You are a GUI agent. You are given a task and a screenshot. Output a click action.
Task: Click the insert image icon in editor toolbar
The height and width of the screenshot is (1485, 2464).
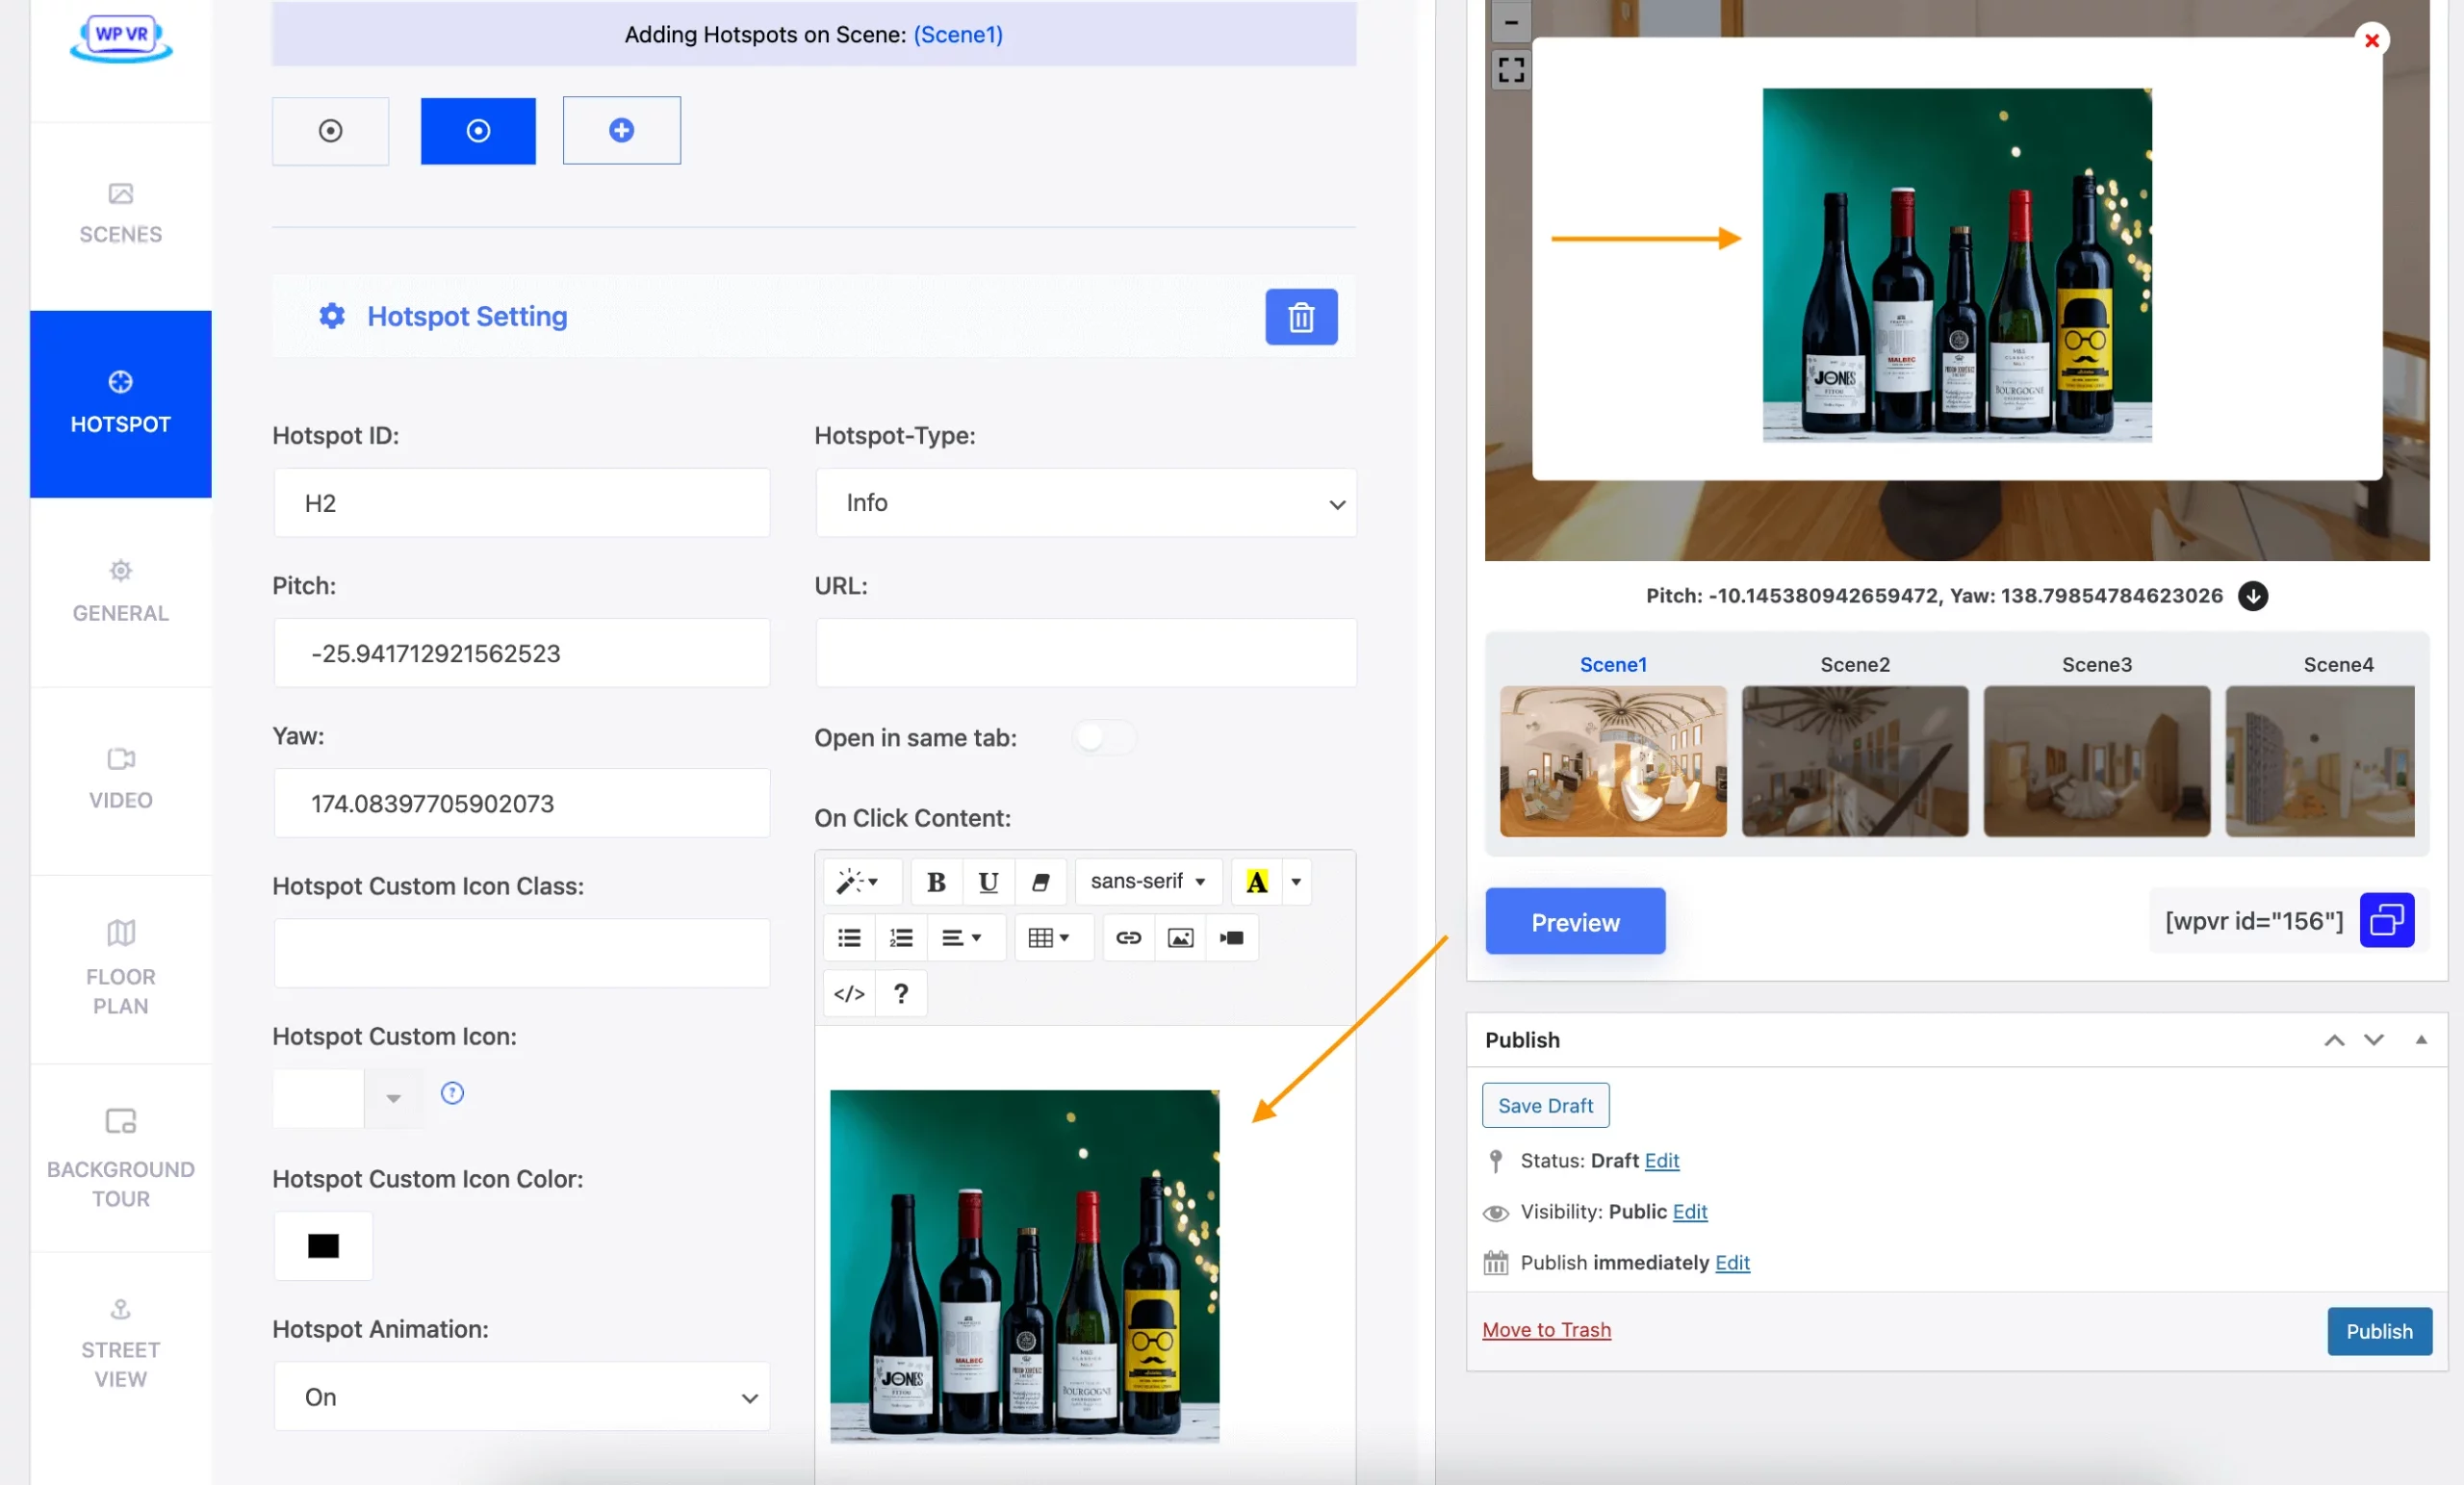click(1181, 937)
